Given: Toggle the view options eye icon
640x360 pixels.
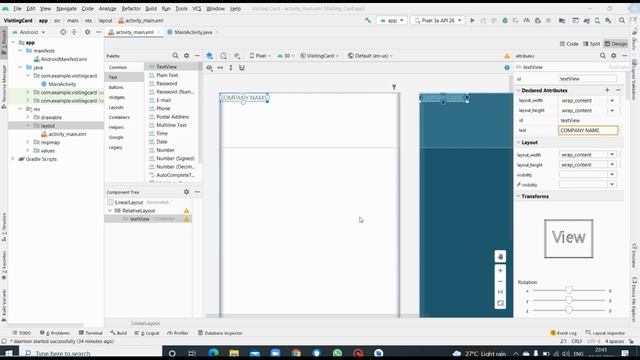Looking at the screenshot, I should (209, 68).
